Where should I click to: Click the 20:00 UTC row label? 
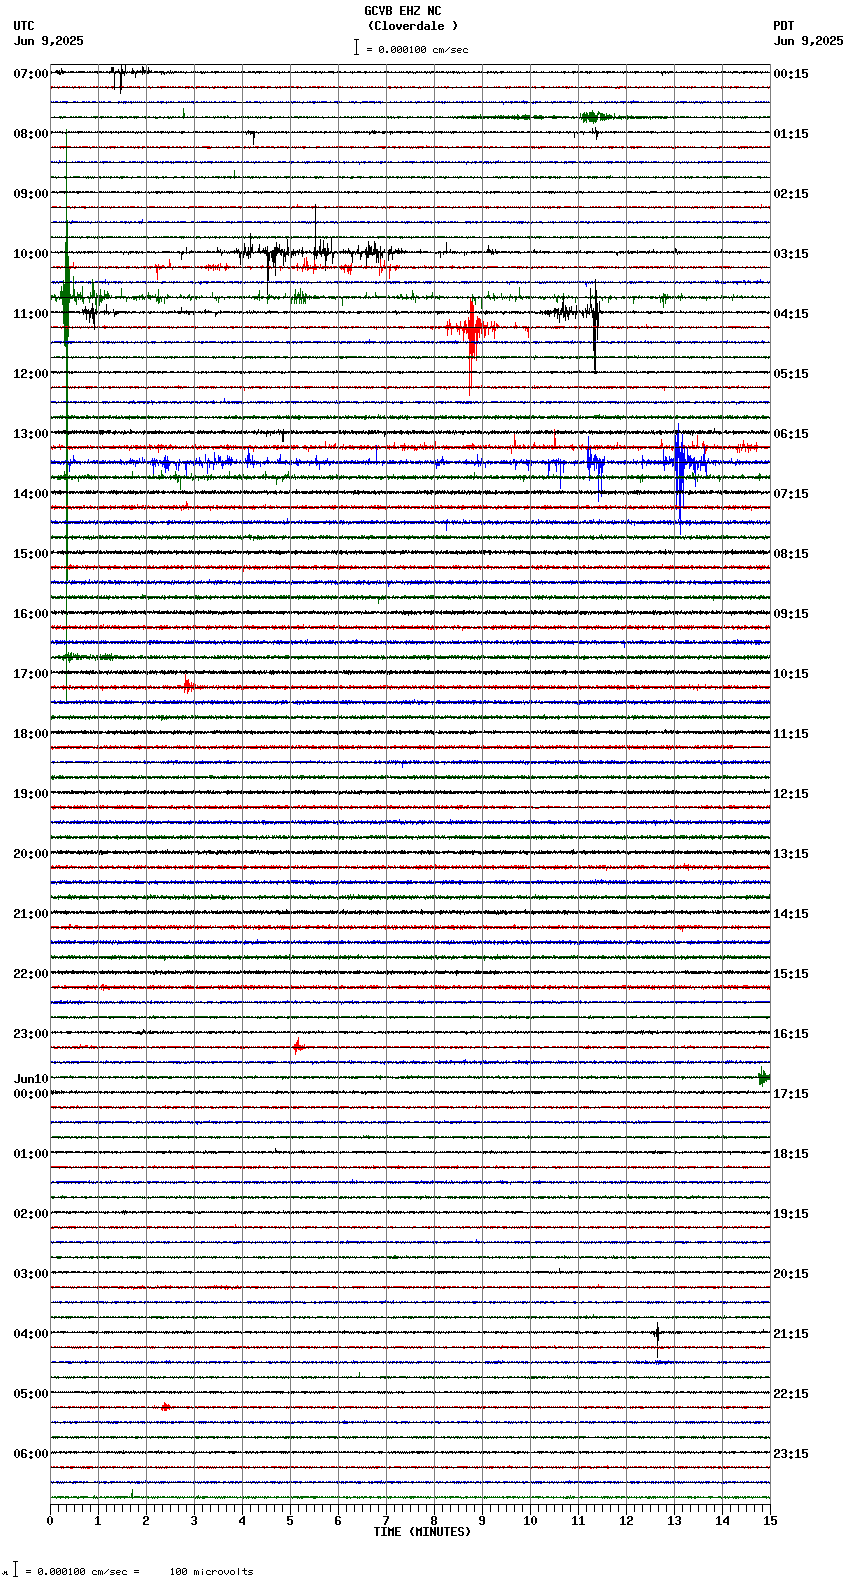tap(31, 854)
